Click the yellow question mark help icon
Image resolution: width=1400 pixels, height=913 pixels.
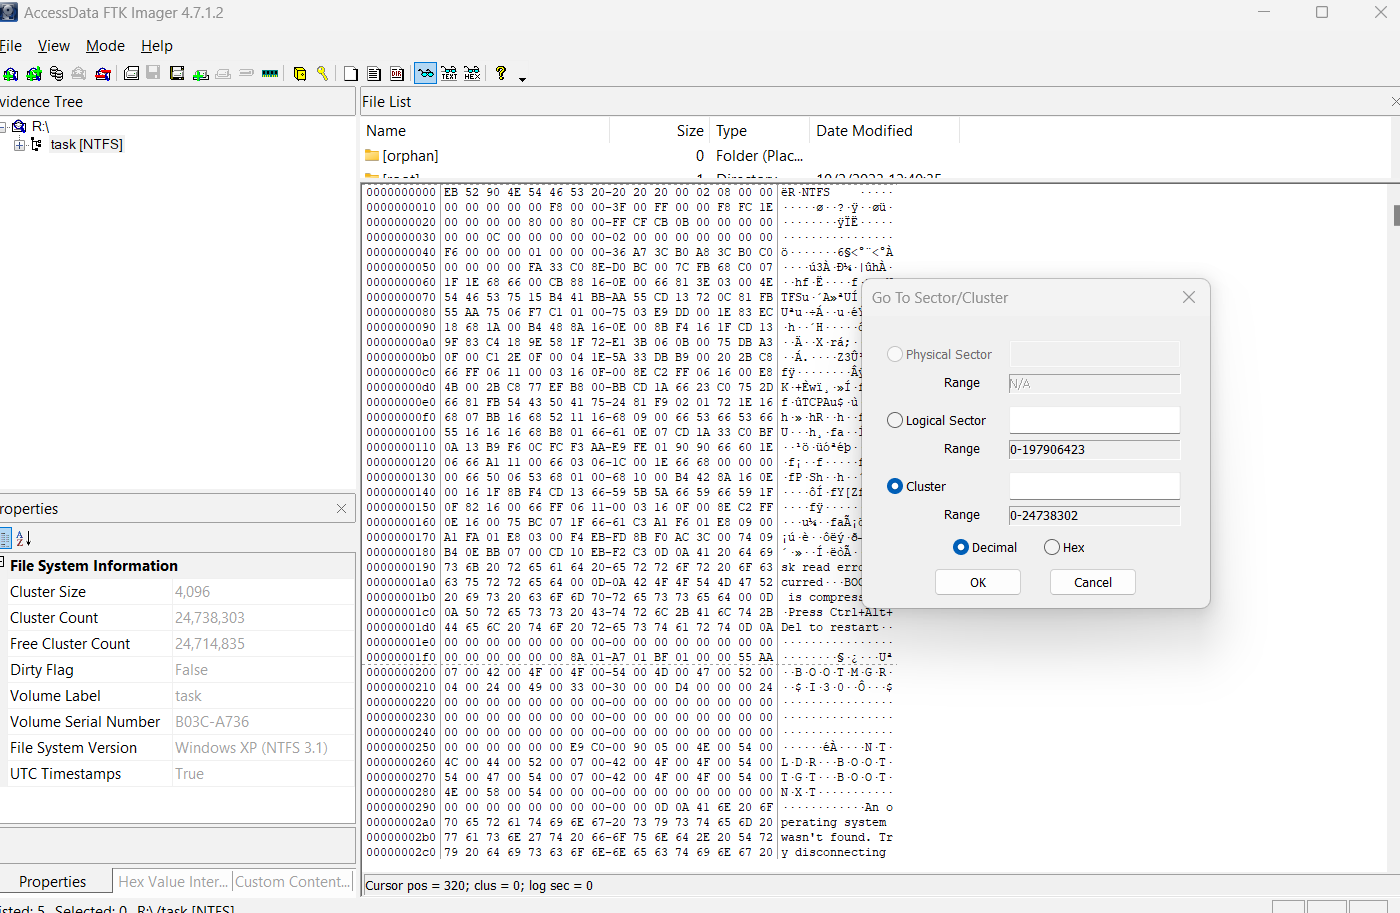[501, 73]
